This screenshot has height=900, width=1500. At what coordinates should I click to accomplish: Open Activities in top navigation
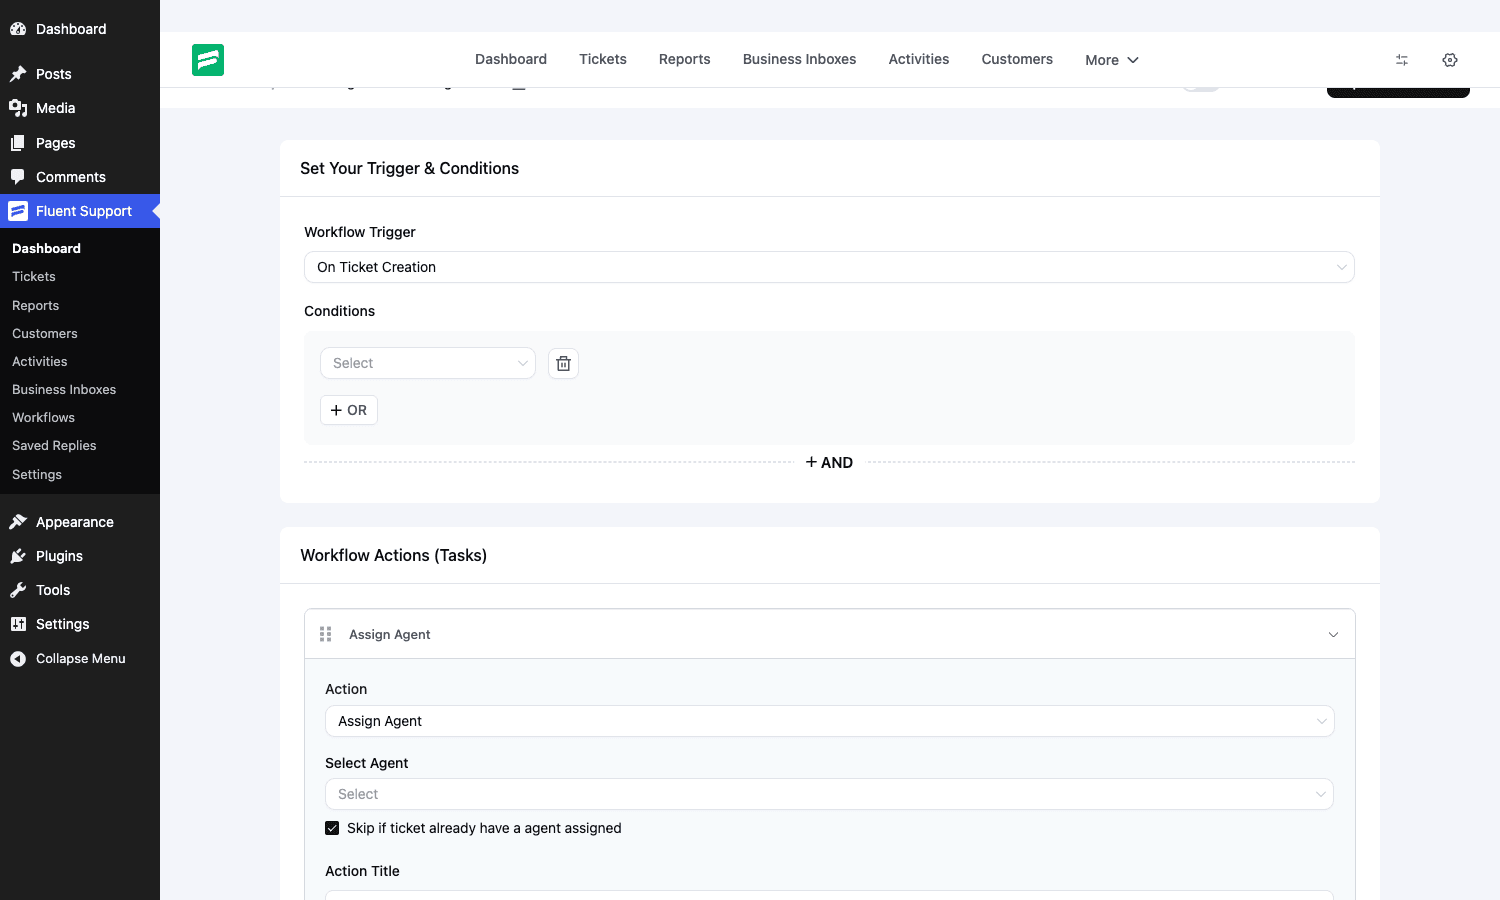coord(919,59)
